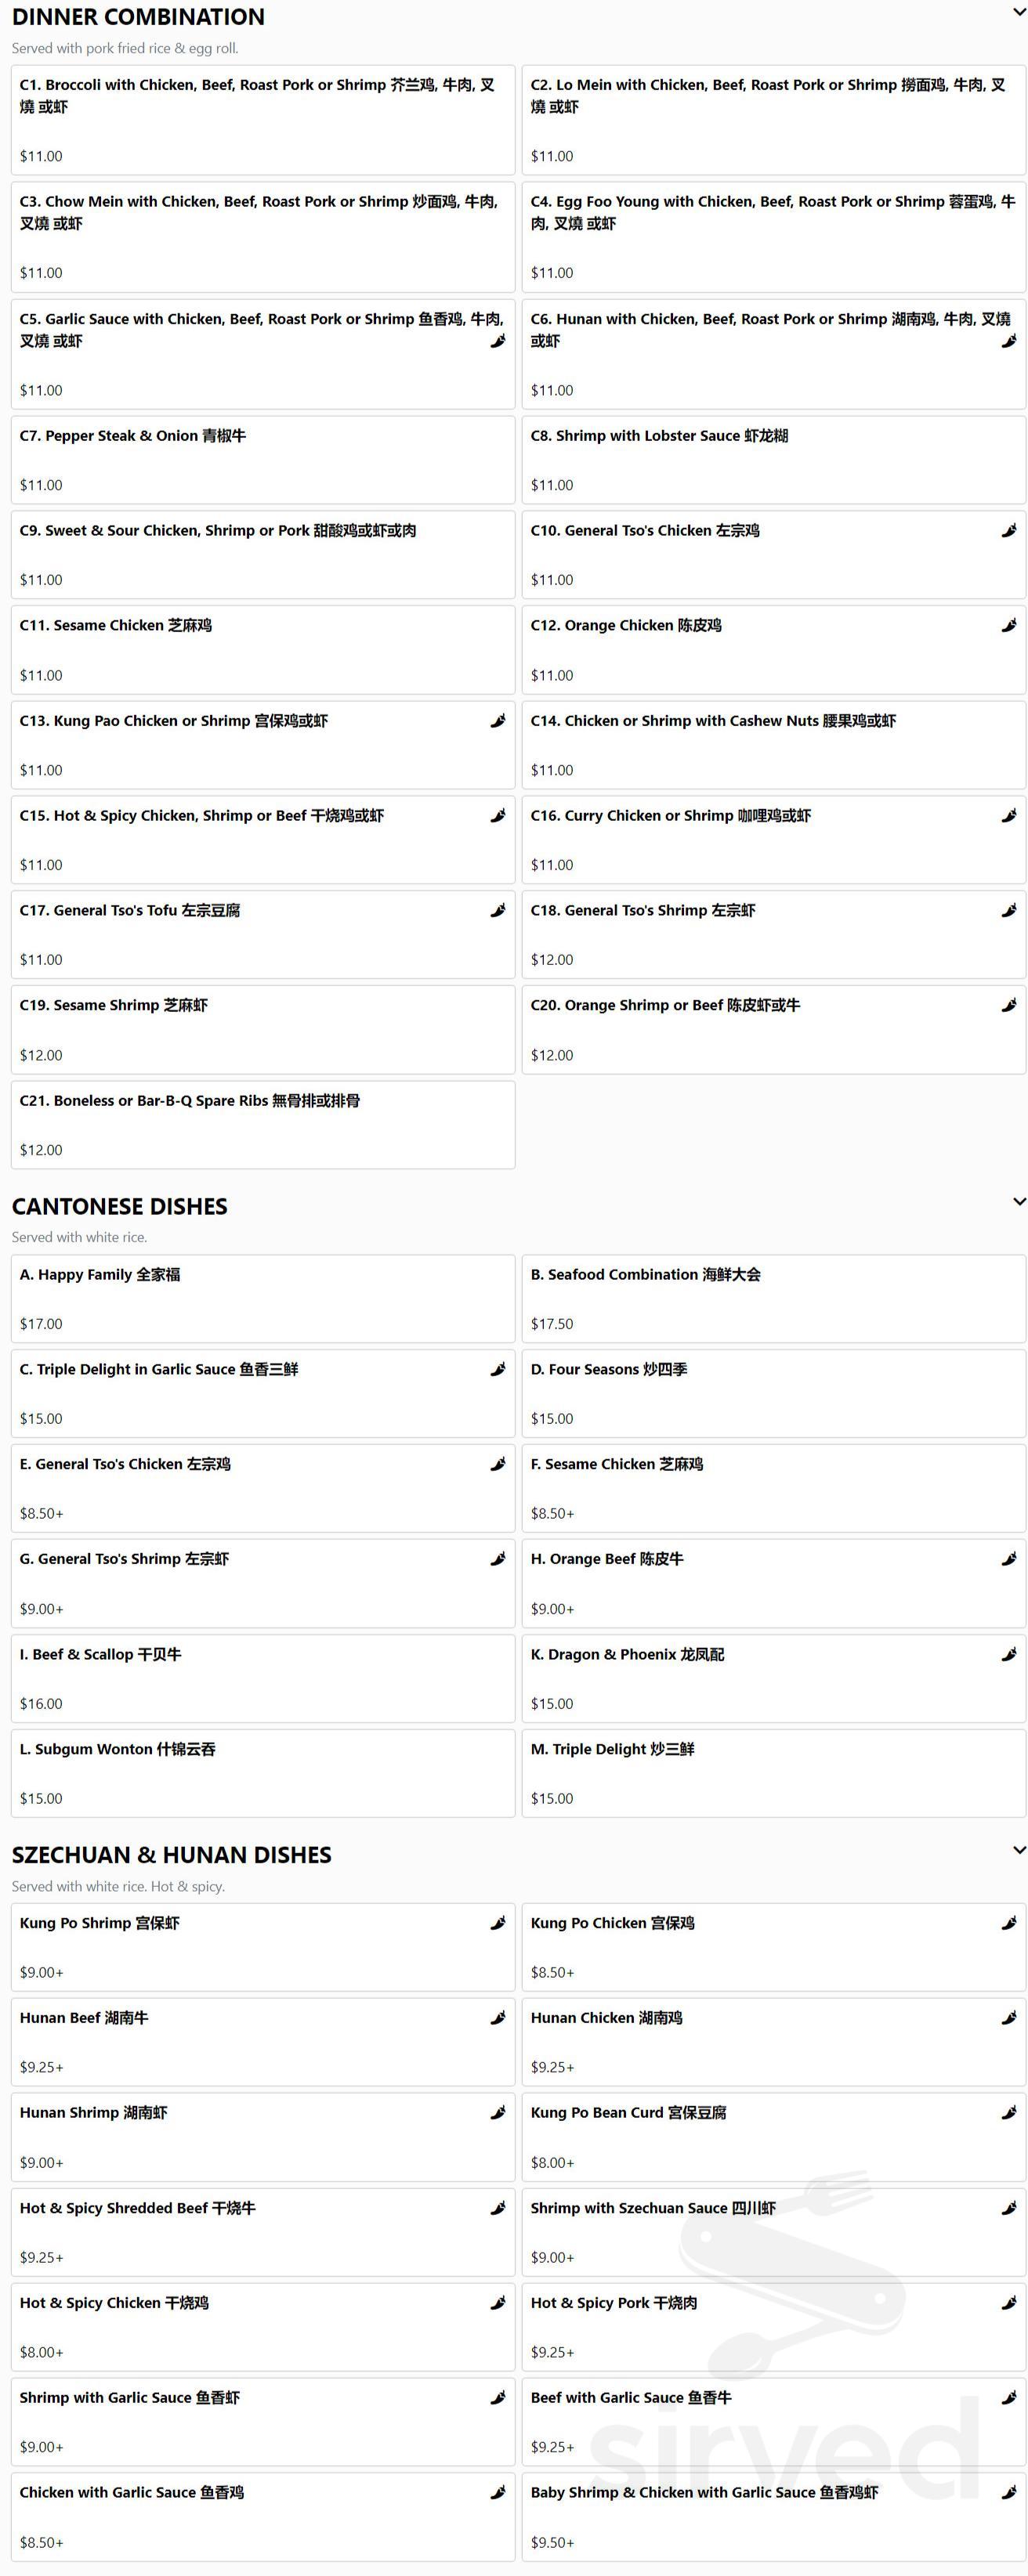Choose A. Happy Family dish
Image resolution: width=1028 pixels, height=2576 pixels.
[x=263, y=1298]
